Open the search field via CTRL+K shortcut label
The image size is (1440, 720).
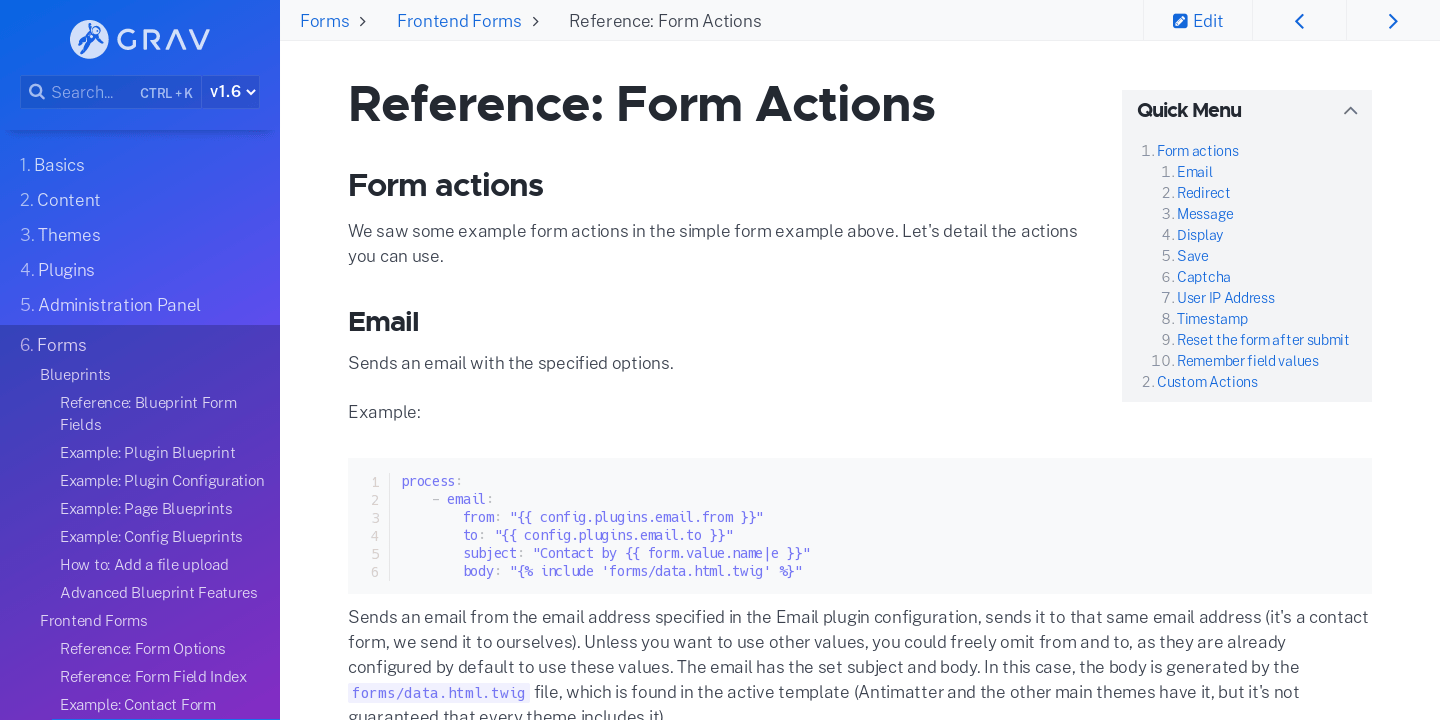coord(166,92)
